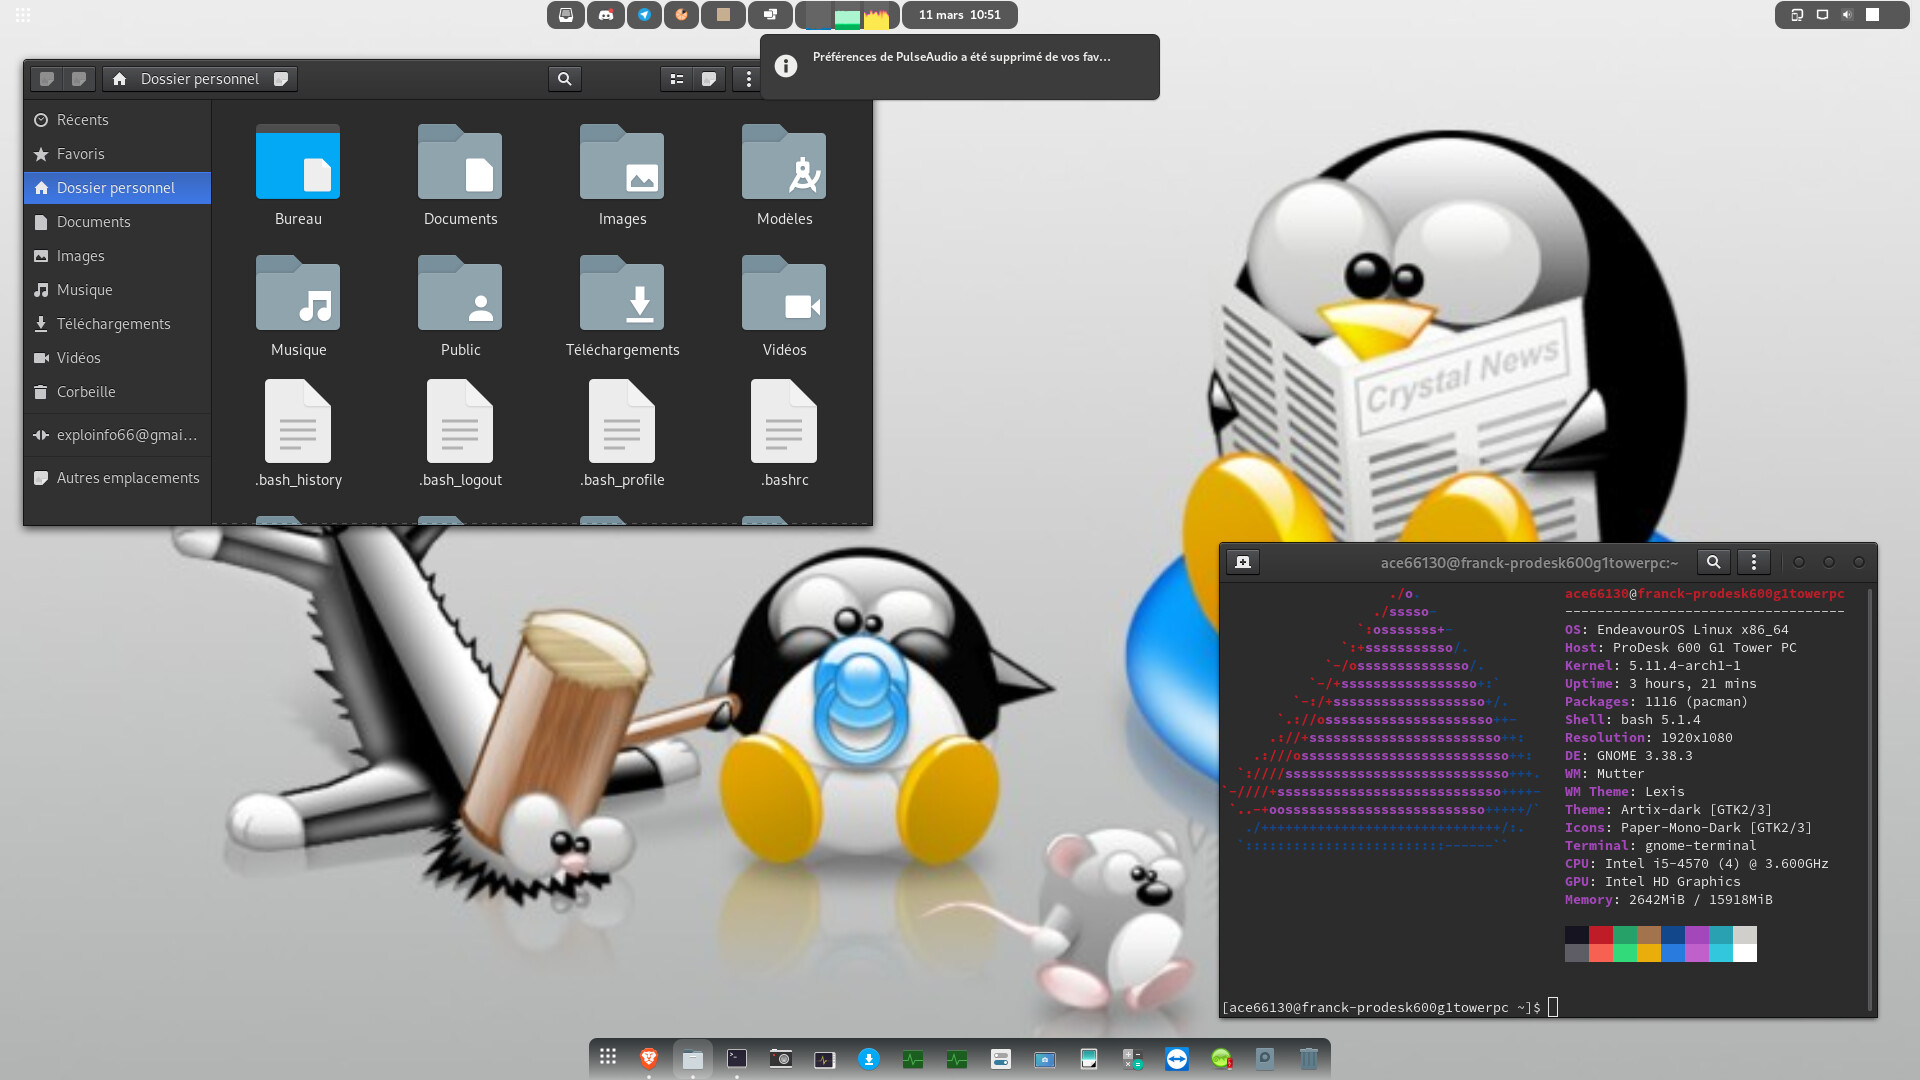This screenshot has height=1080, width=1920.
Task: Select the Musique folder in main view
Action: pos(298,307)
